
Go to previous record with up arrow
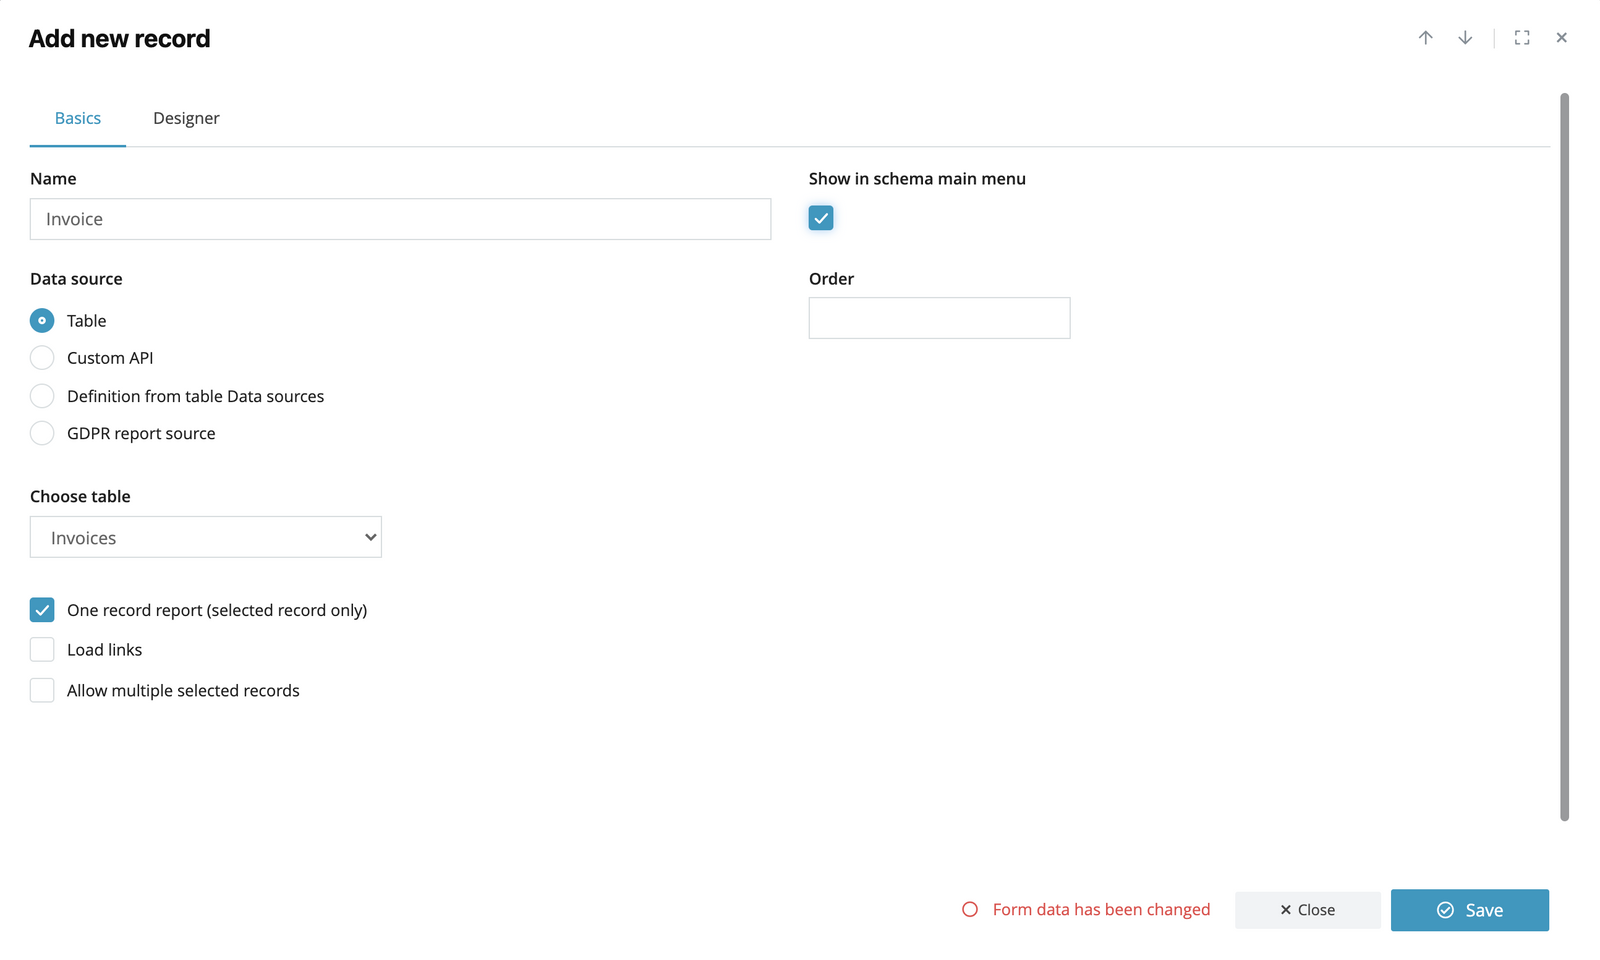pyautogui.click(x=1425, y=38)
